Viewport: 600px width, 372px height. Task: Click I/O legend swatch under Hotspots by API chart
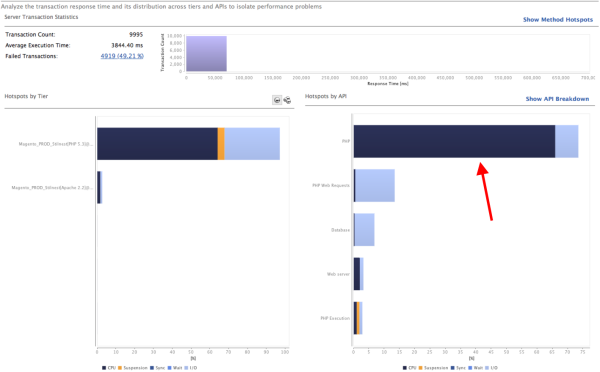coord(487,368)
